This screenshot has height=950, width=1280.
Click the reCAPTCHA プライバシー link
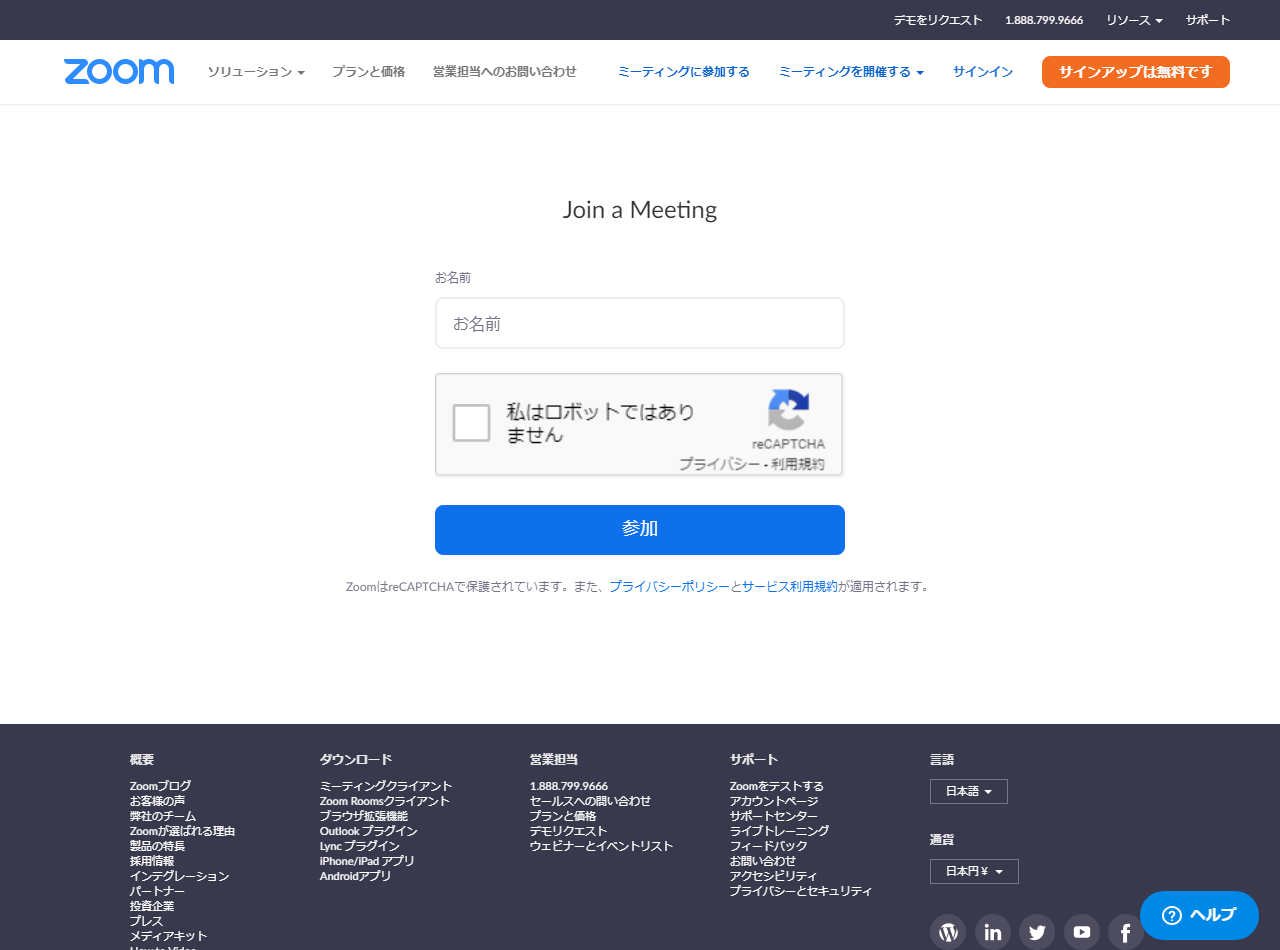click(x=719, y=464)
